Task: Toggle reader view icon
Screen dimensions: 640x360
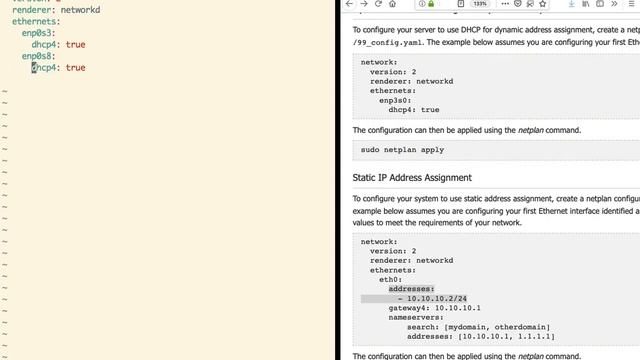Action: [x=461, y=4]
